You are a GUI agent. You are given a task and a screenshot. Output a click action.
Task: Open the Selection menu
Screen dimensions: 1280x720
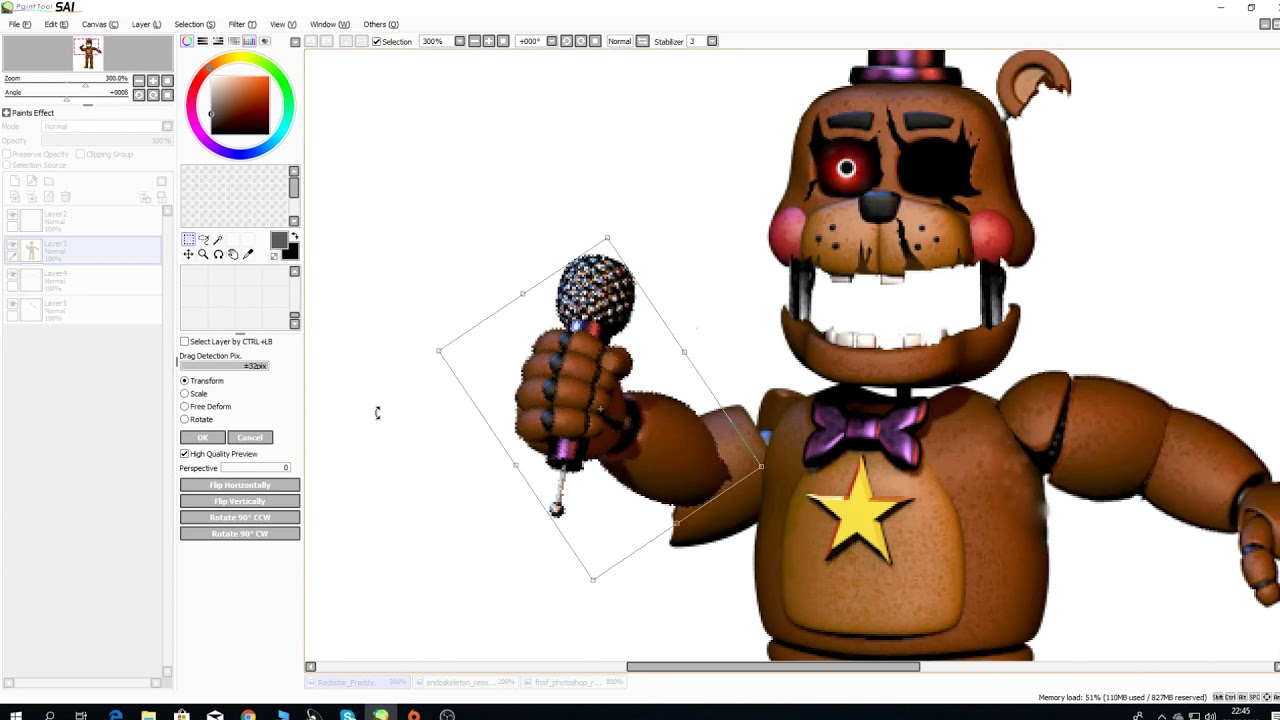click(194, 24)
